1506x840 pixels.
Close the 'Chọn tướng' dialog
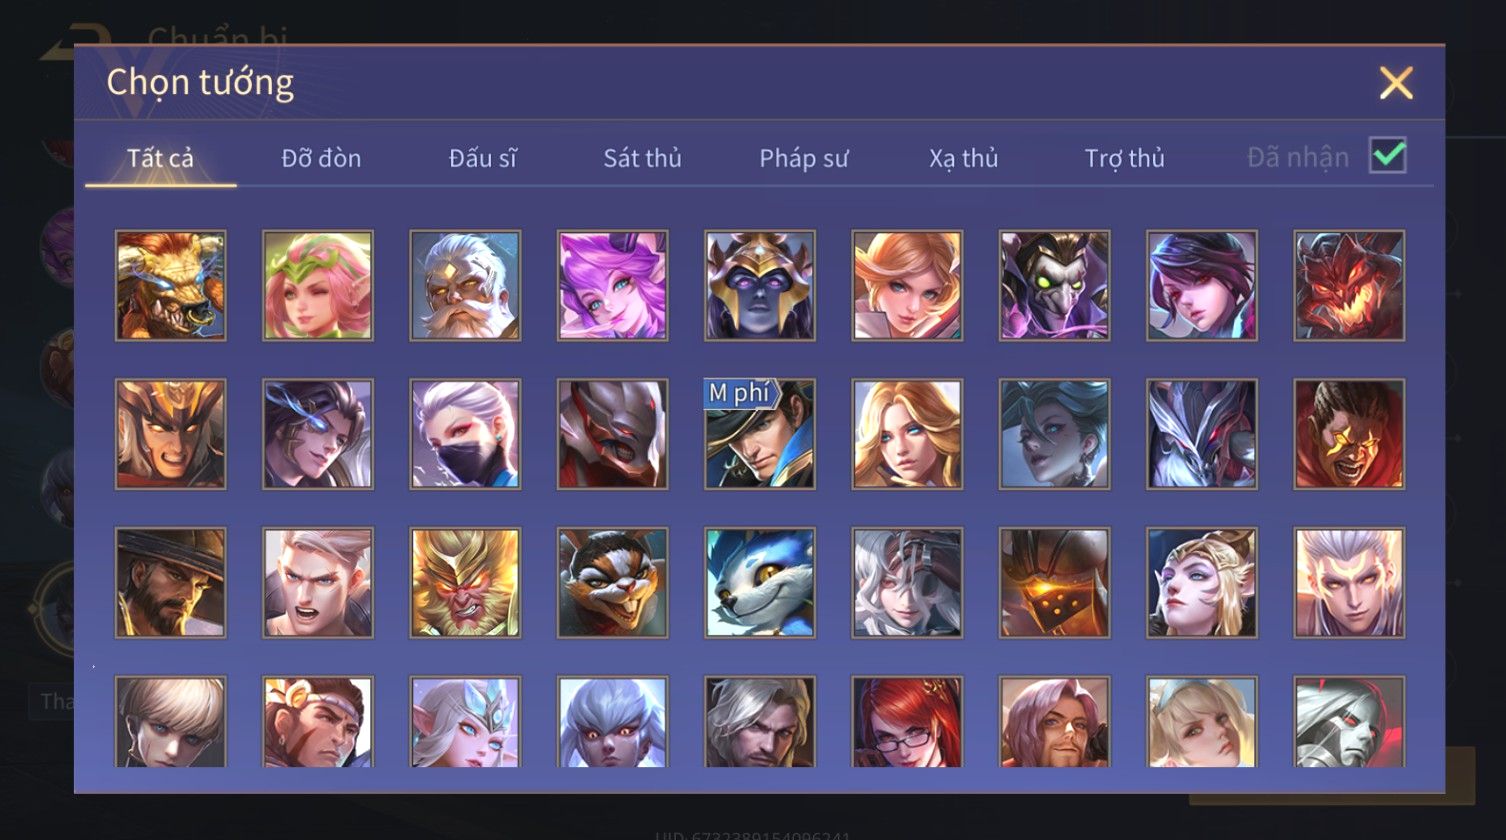pos(1396,83)
